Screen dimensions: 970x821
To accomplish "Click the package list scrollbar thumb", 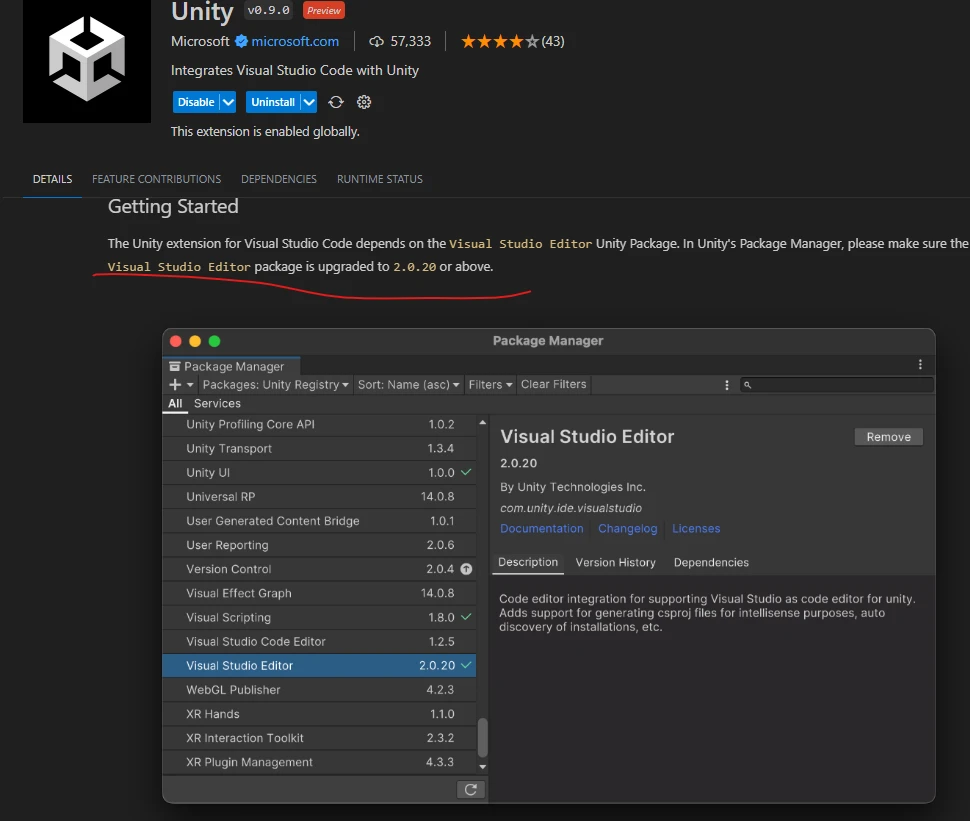I will coord(483,738).
